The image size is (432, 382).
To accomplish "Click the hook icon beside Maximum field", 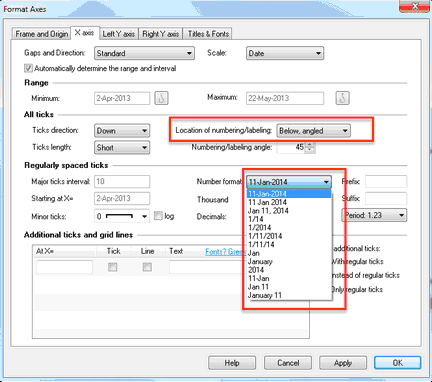I will pos(342,98).
